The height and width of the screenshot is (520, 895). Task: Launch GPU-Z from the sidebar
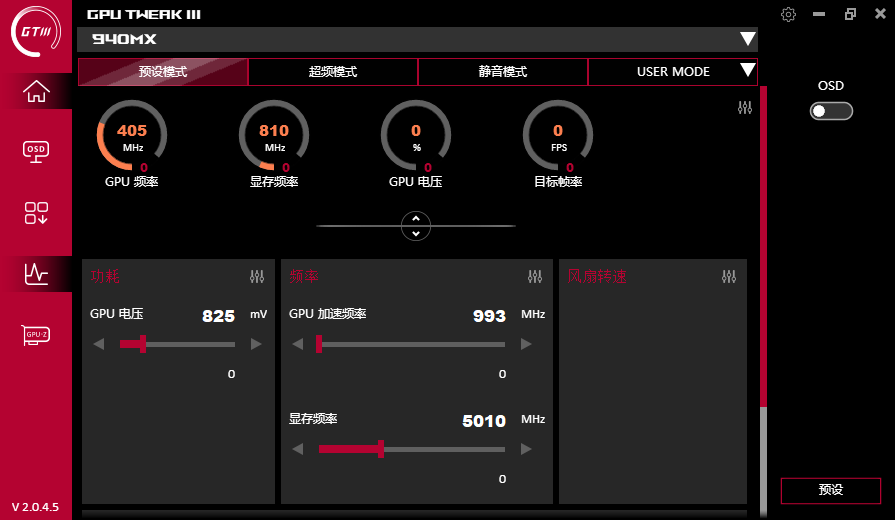coord(36,335)
